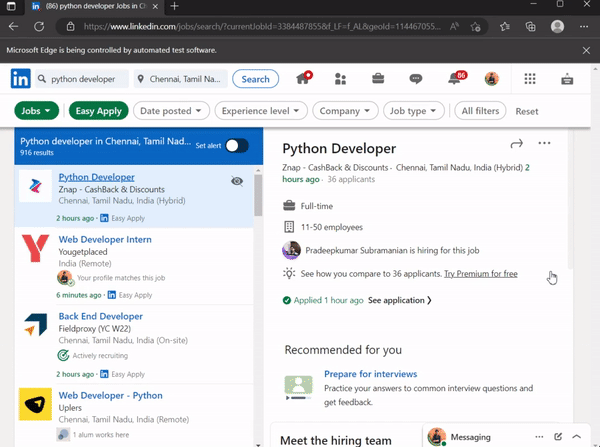Click the Search button
The width and height of the screenshot is (600, 447).
point(255,79)
